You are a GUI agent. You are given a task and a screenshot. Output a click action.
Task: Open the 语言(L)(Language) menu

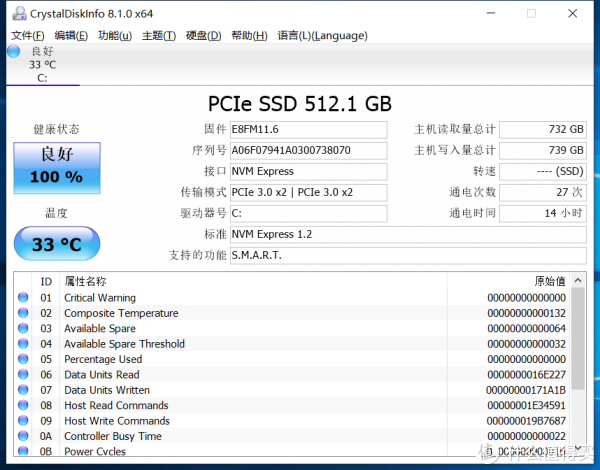coord(323,36)
